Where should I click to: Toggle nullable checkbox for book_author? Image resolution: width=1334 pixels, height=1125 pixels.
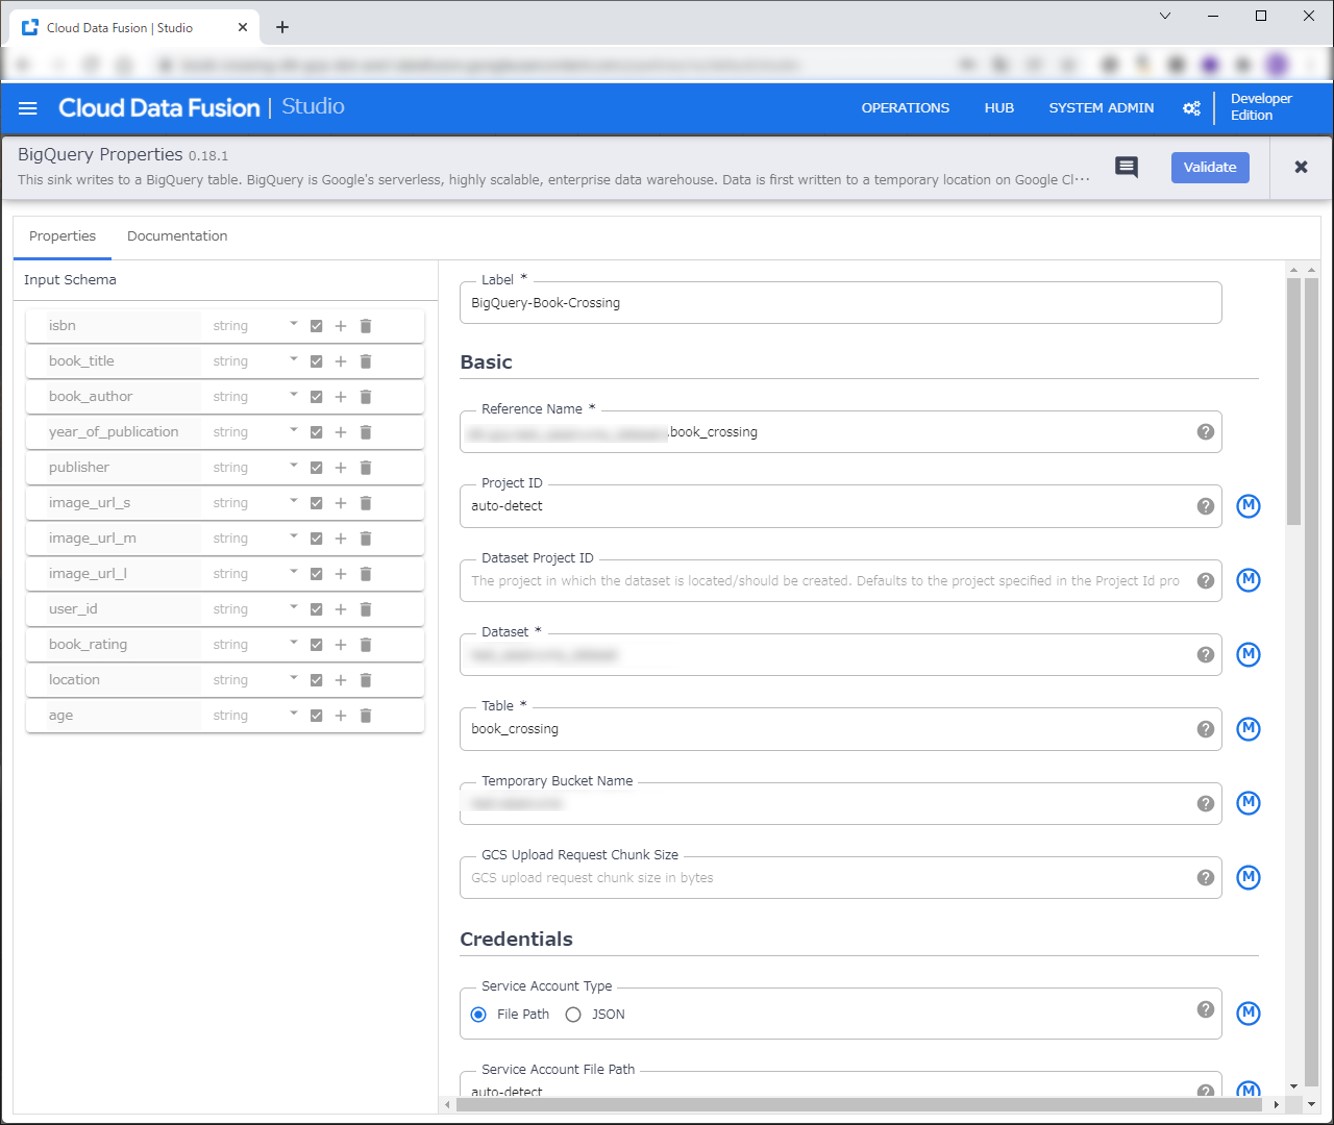click(x=316, y=397)
